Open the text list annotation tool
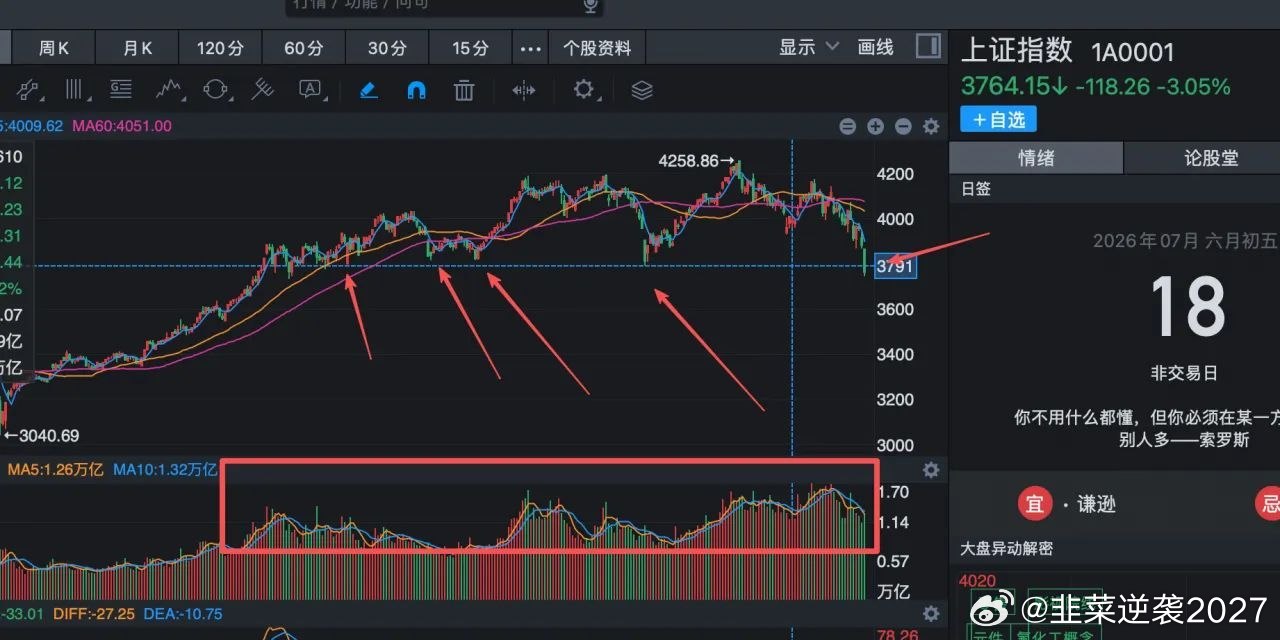 click(121, 90)
